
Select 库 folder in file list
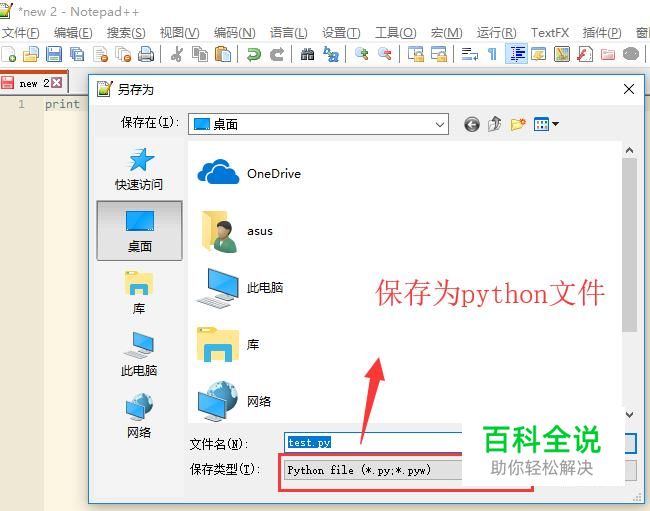tap(228, 344)
